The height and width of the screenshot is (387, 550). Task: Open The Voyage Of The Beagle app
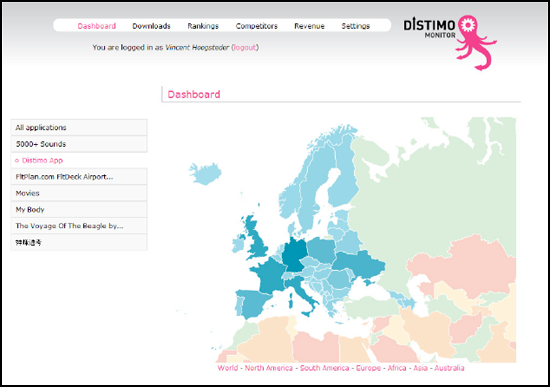(79, 226)
